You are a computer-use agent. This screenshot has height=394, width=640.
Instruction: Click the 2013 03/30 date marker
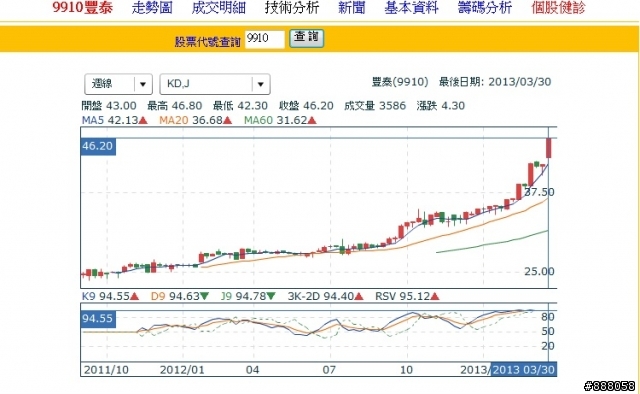[x=524, y=370]
